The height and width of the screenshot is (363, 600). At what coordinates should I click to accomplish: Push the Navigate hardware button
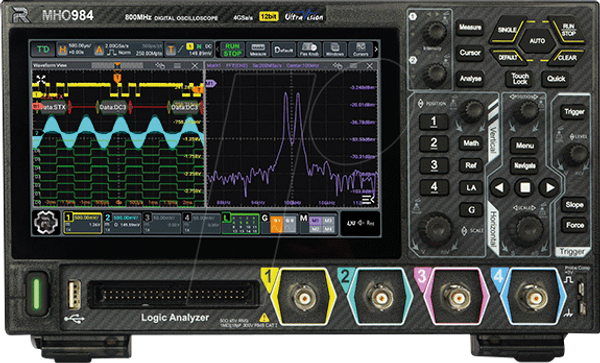(x=525, y=166)
